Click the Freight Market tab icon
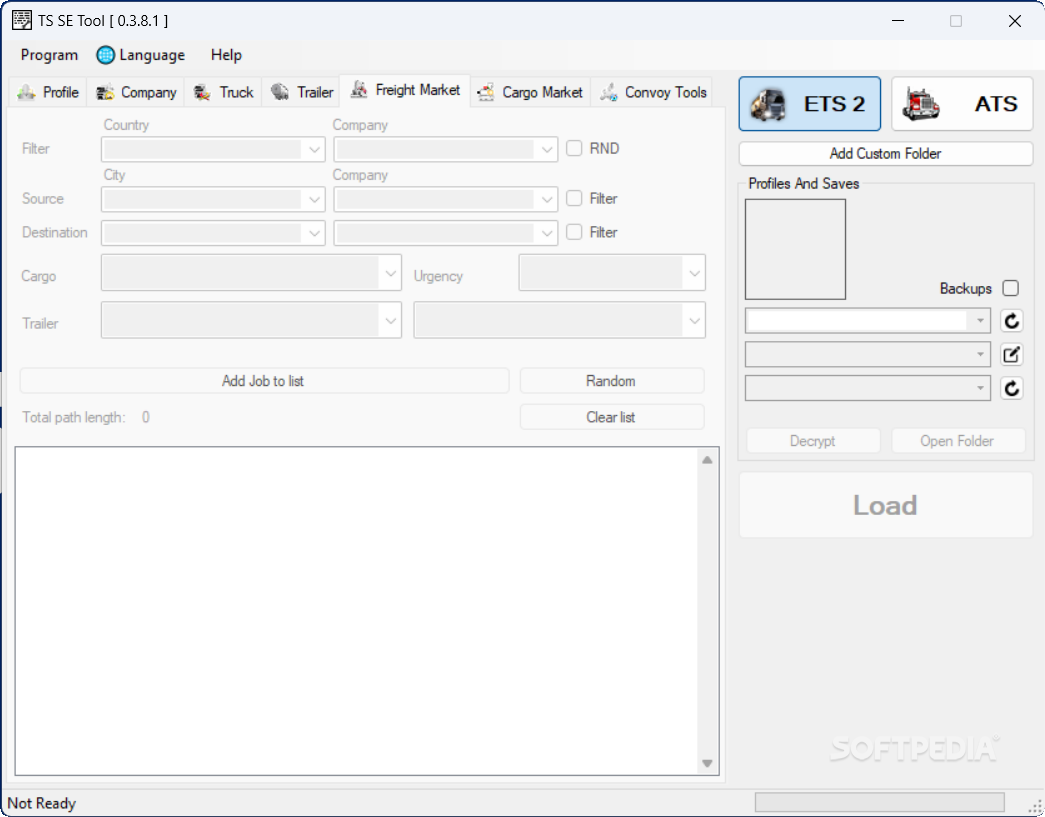Image resolution: width=1045 pixels, height=817 pixels. (x=359, y=89)
